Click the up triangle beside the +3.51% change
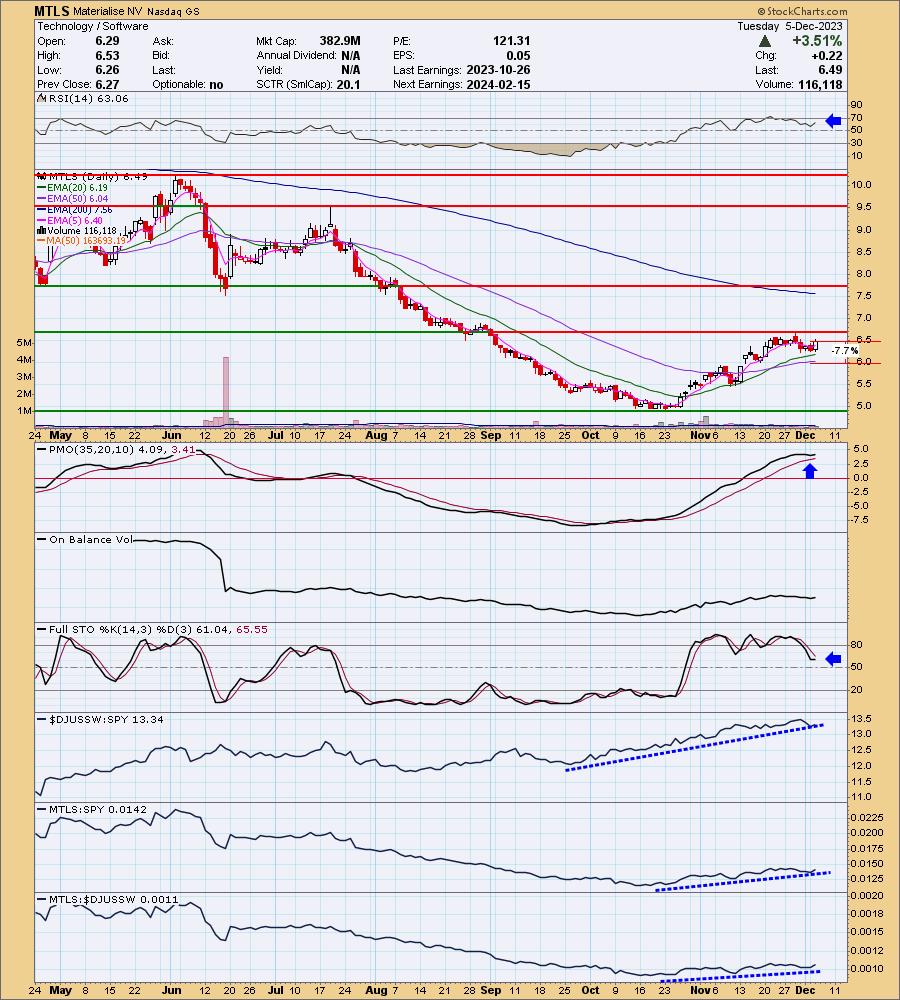 click(765, 41)
